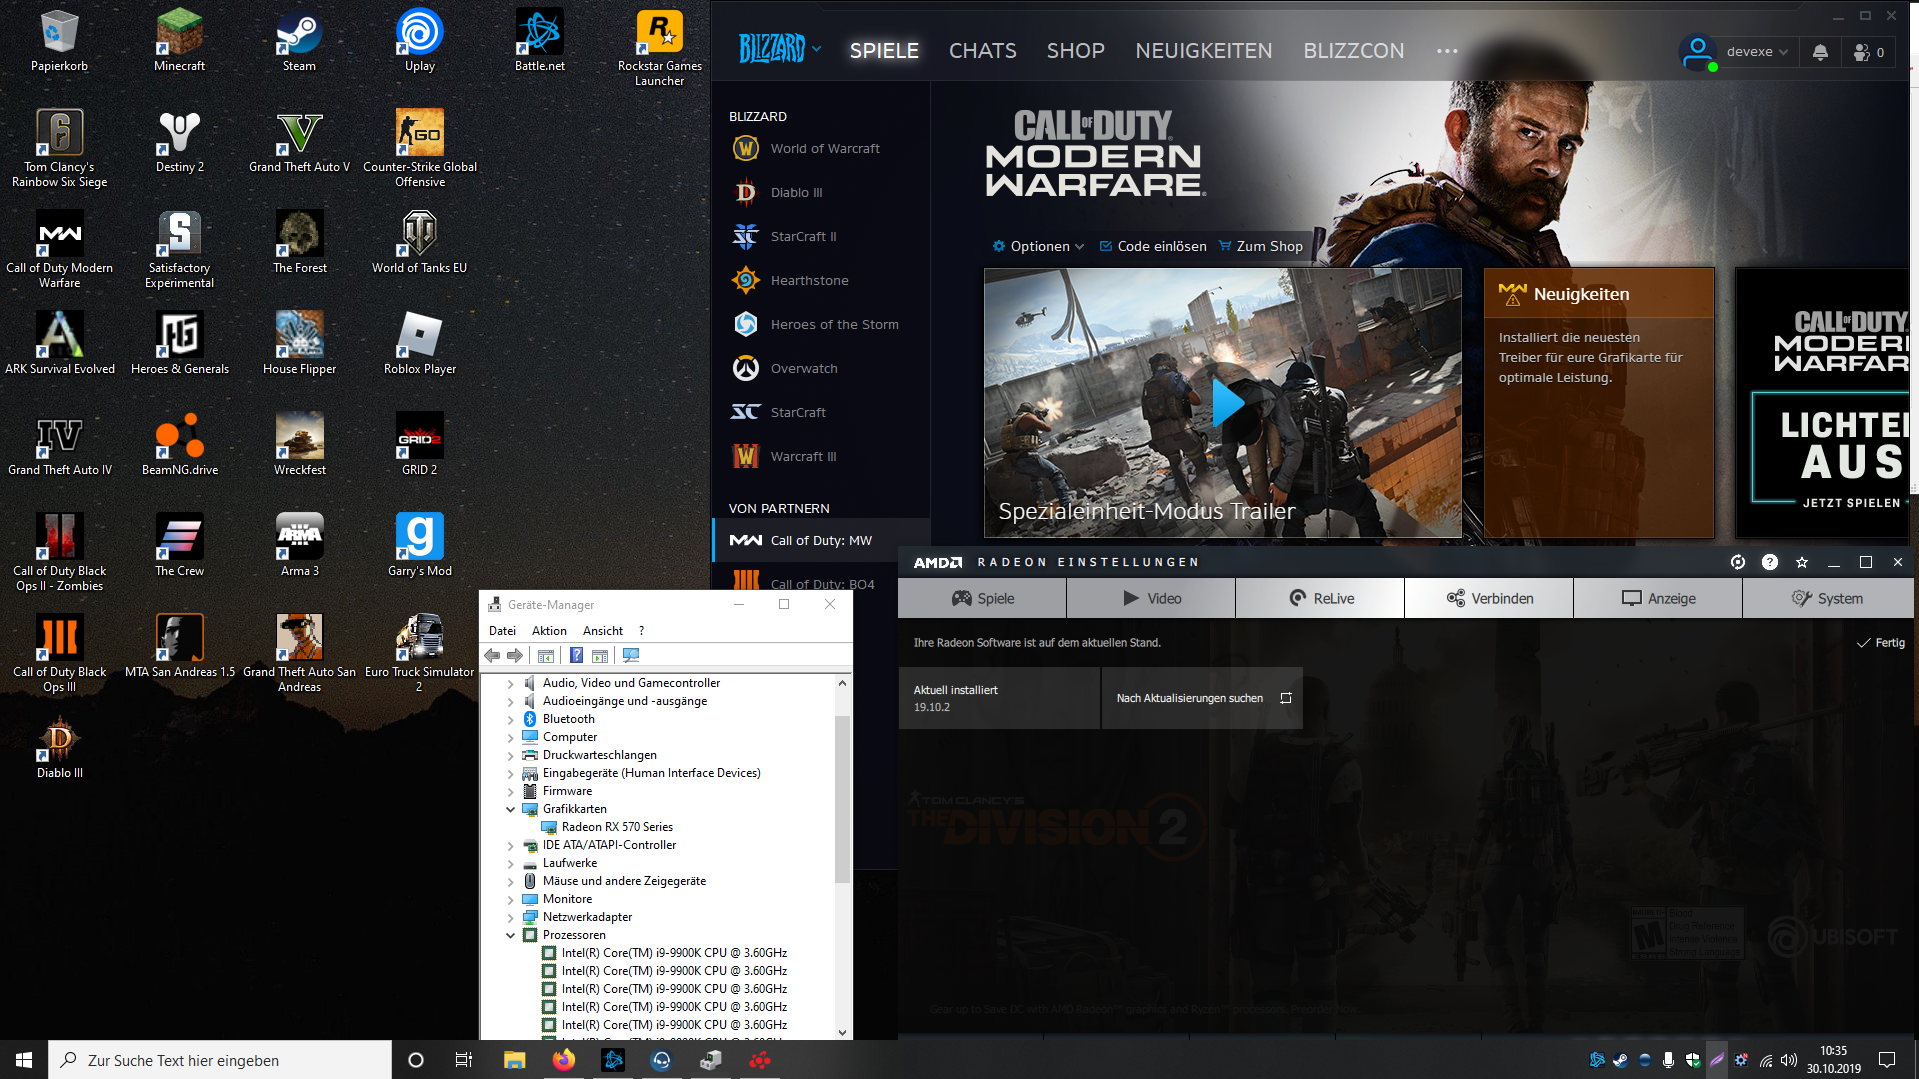Open File Explorer from taskbar
This screenshot has width=1919, height=1079.
click(515, 1060)
